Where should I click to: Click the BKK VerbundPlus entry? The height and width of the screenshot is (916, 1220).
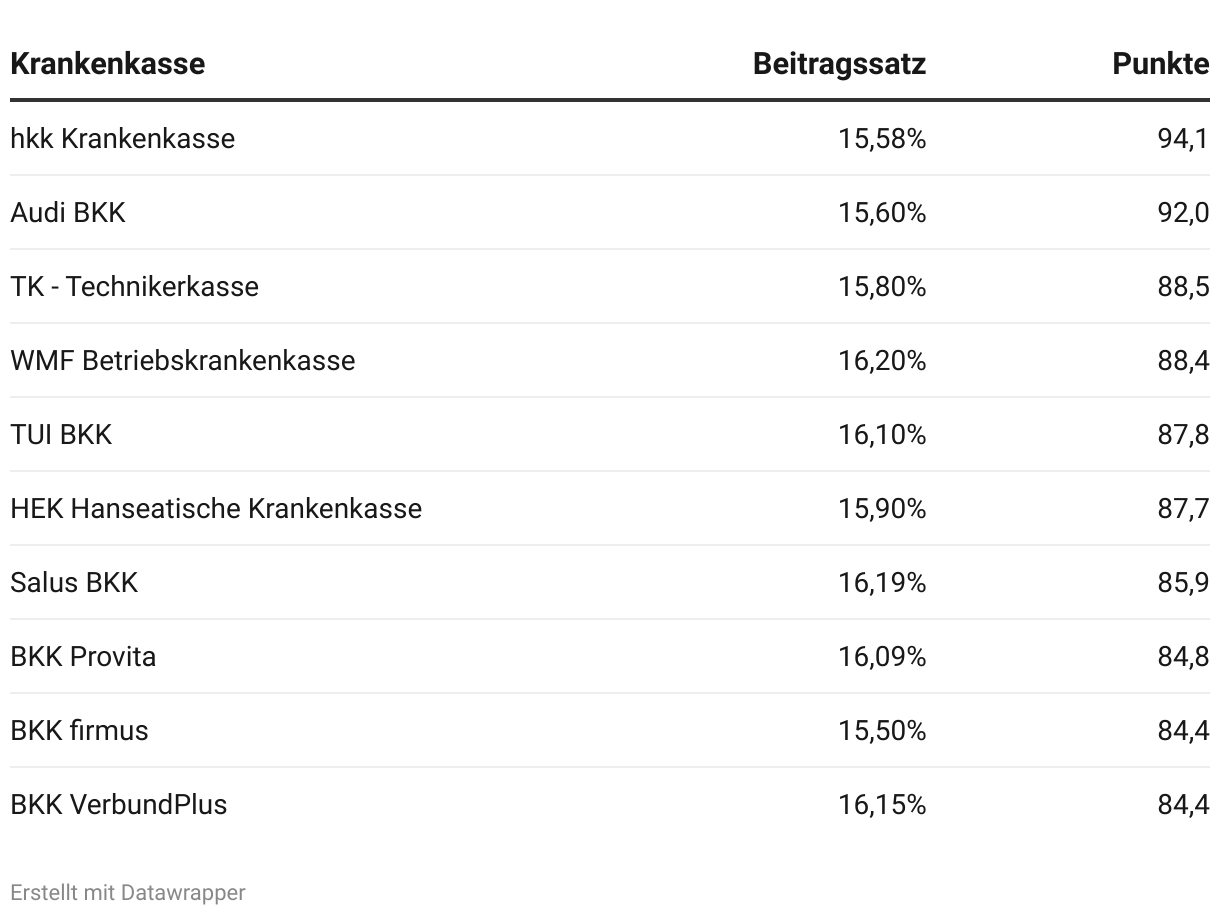coord(118,804)
